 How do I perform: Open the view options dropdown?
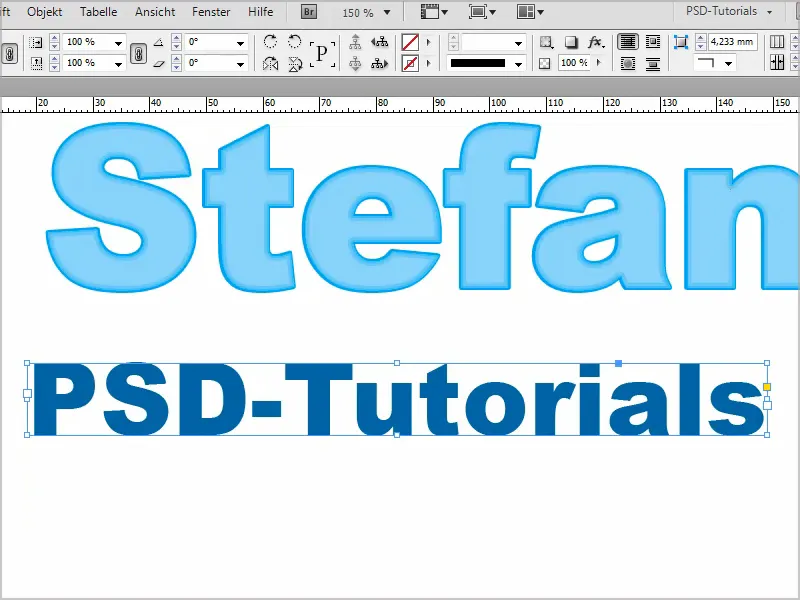pyautogui.click(x=434, y=12)
